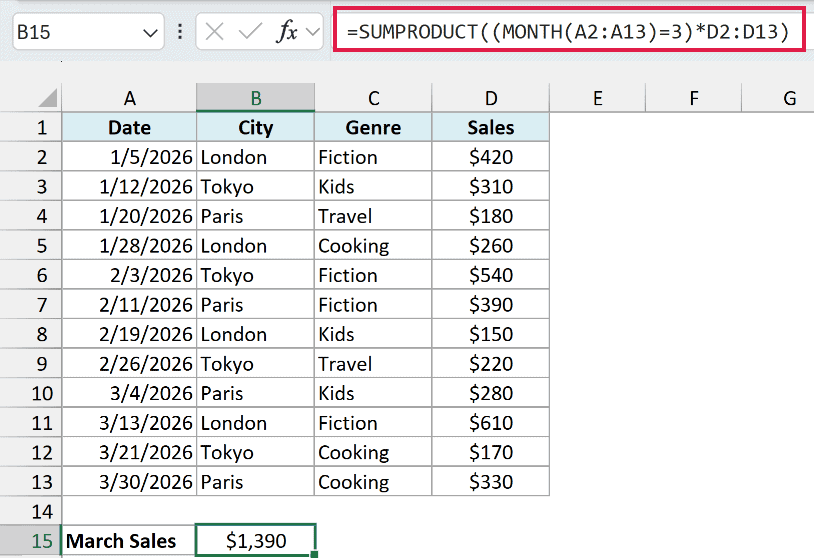Select column G header
The height and width of the screenshot is (558, 814).
(778, 98)
